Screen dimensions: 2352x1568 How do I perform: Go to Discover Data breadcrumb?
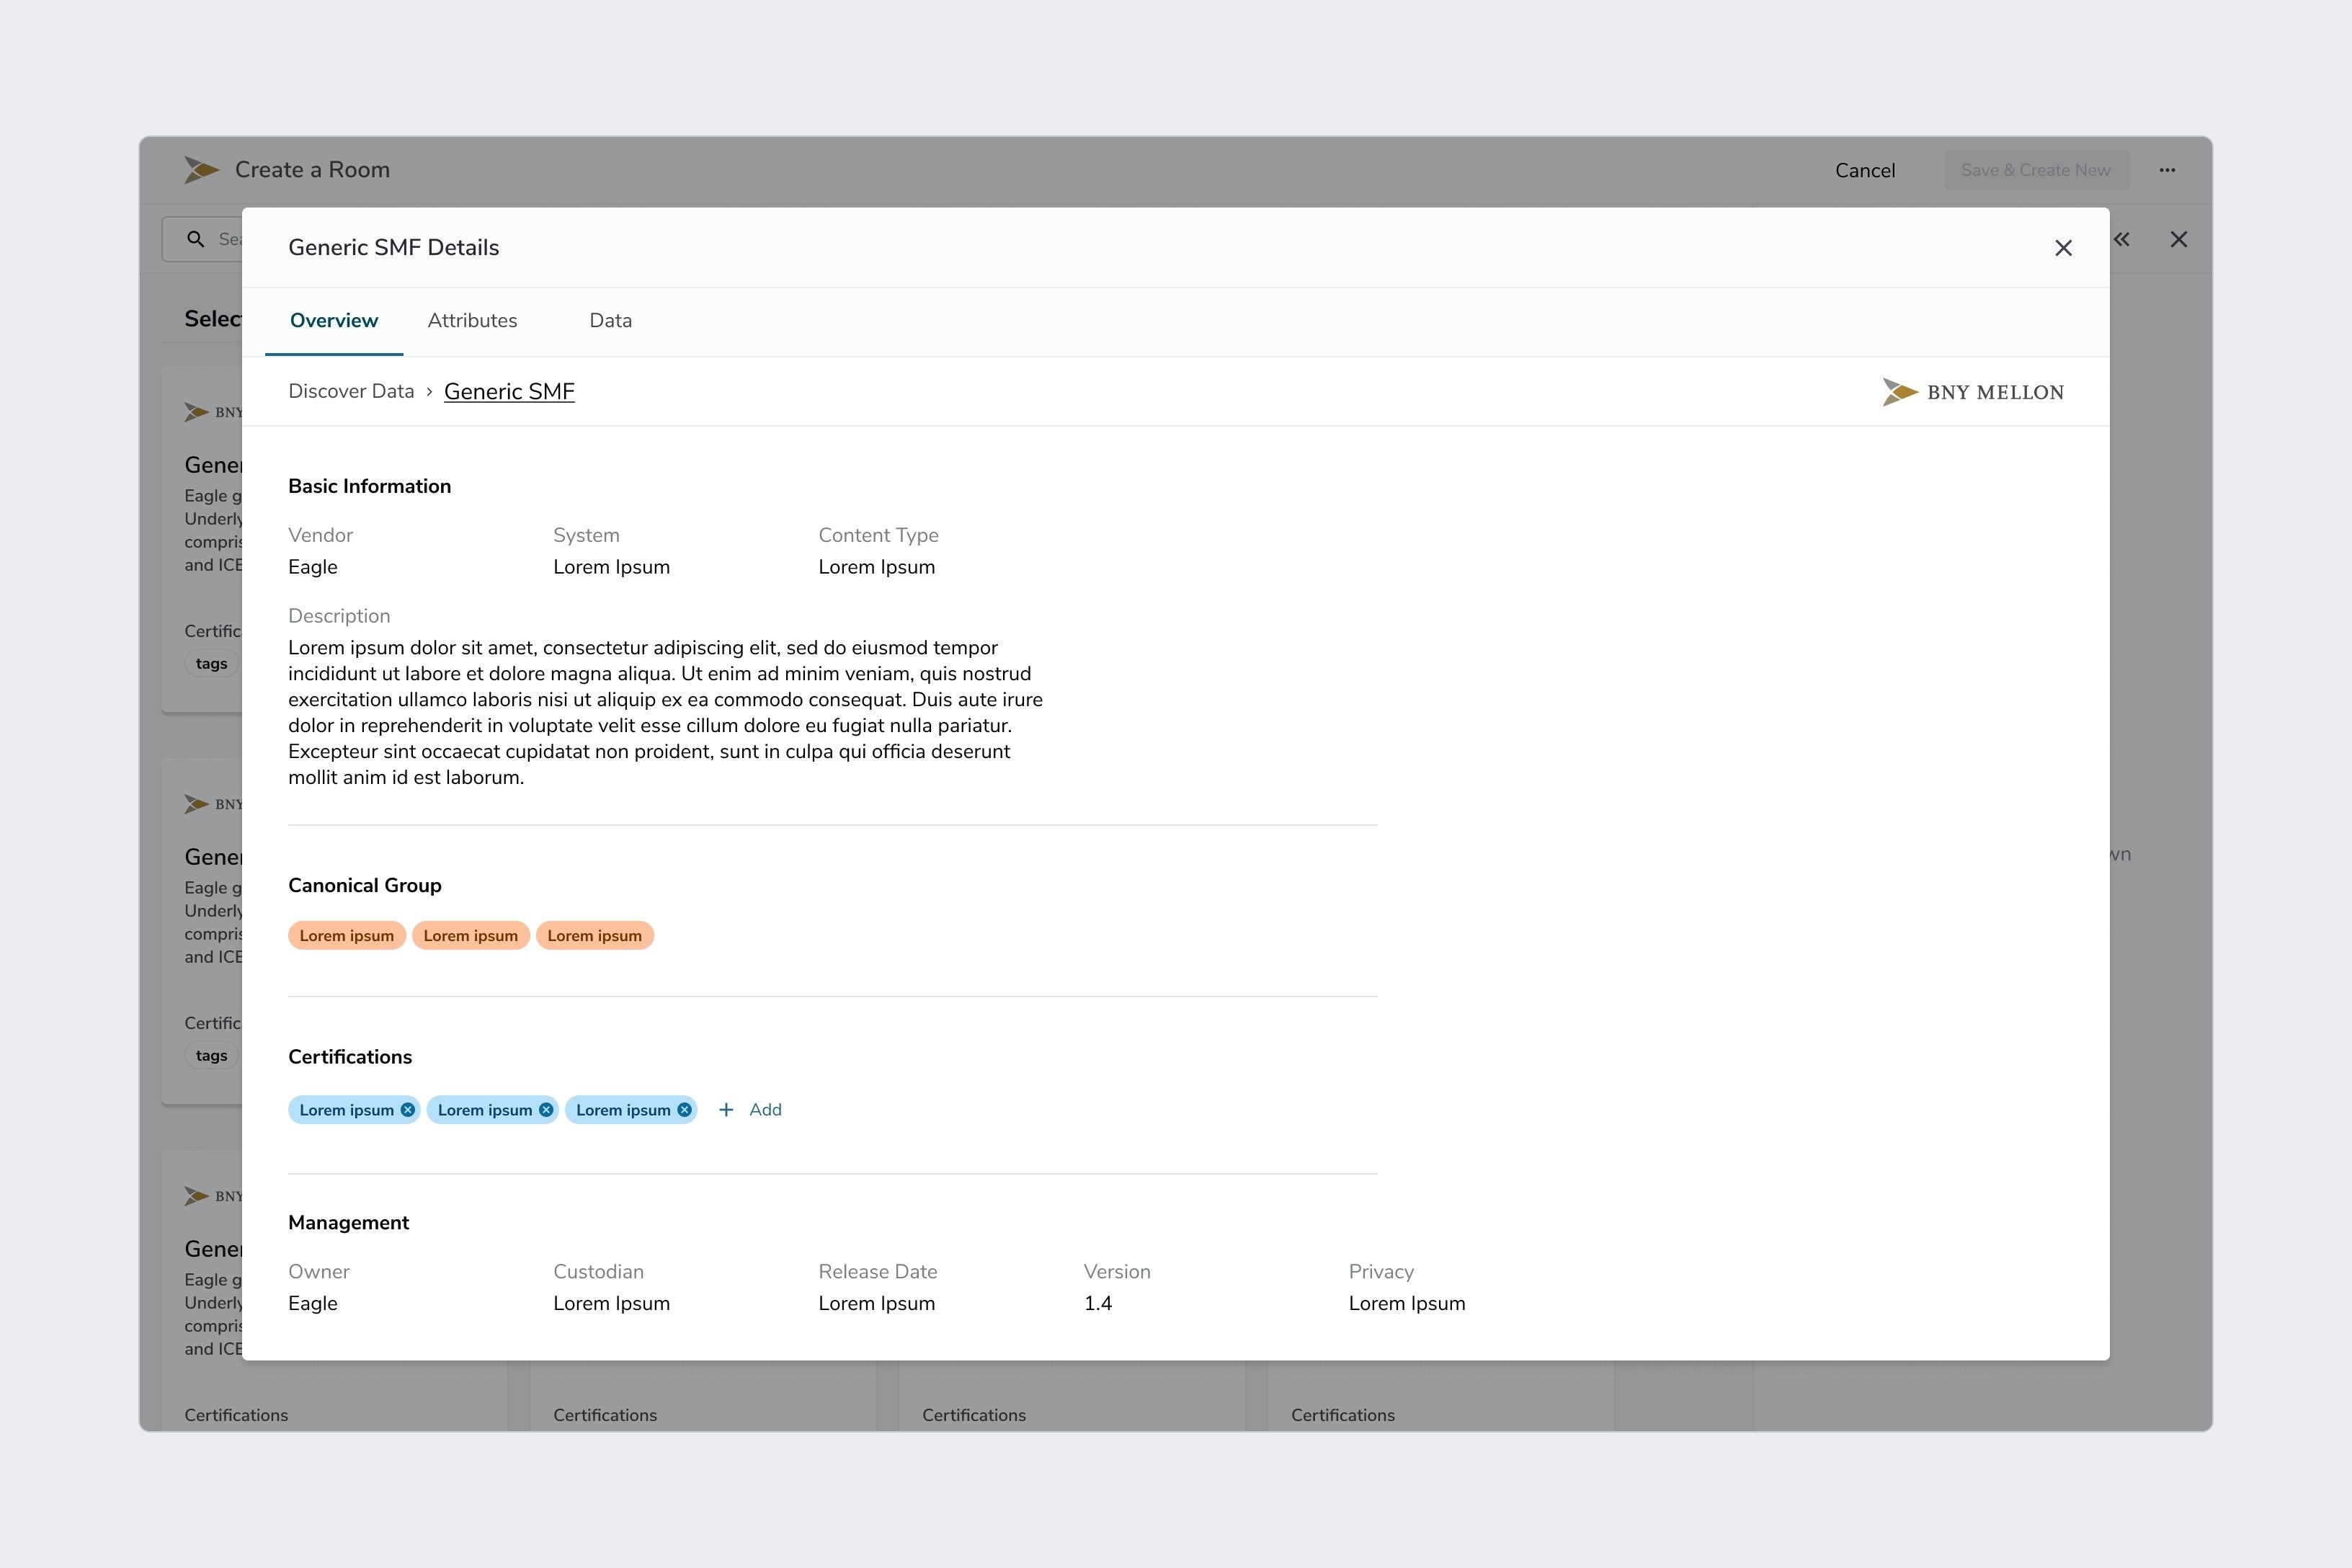click(x=351, y=391)
